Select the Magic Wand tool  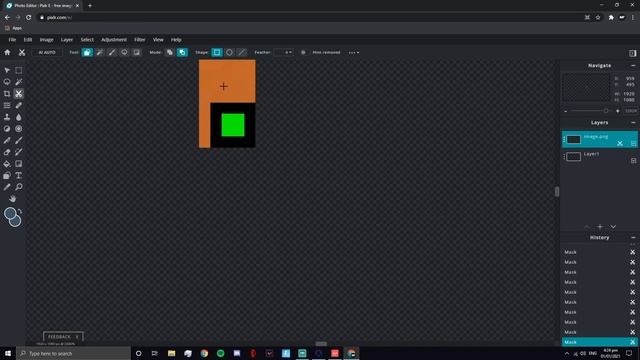pos(18,82)
